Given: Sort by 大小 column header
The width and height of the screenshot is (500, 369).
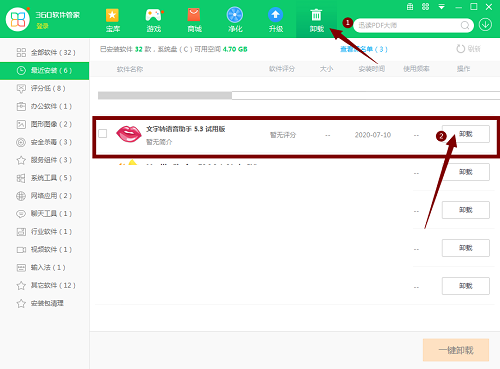Looking at the screenshot, I should click(326, 69).
